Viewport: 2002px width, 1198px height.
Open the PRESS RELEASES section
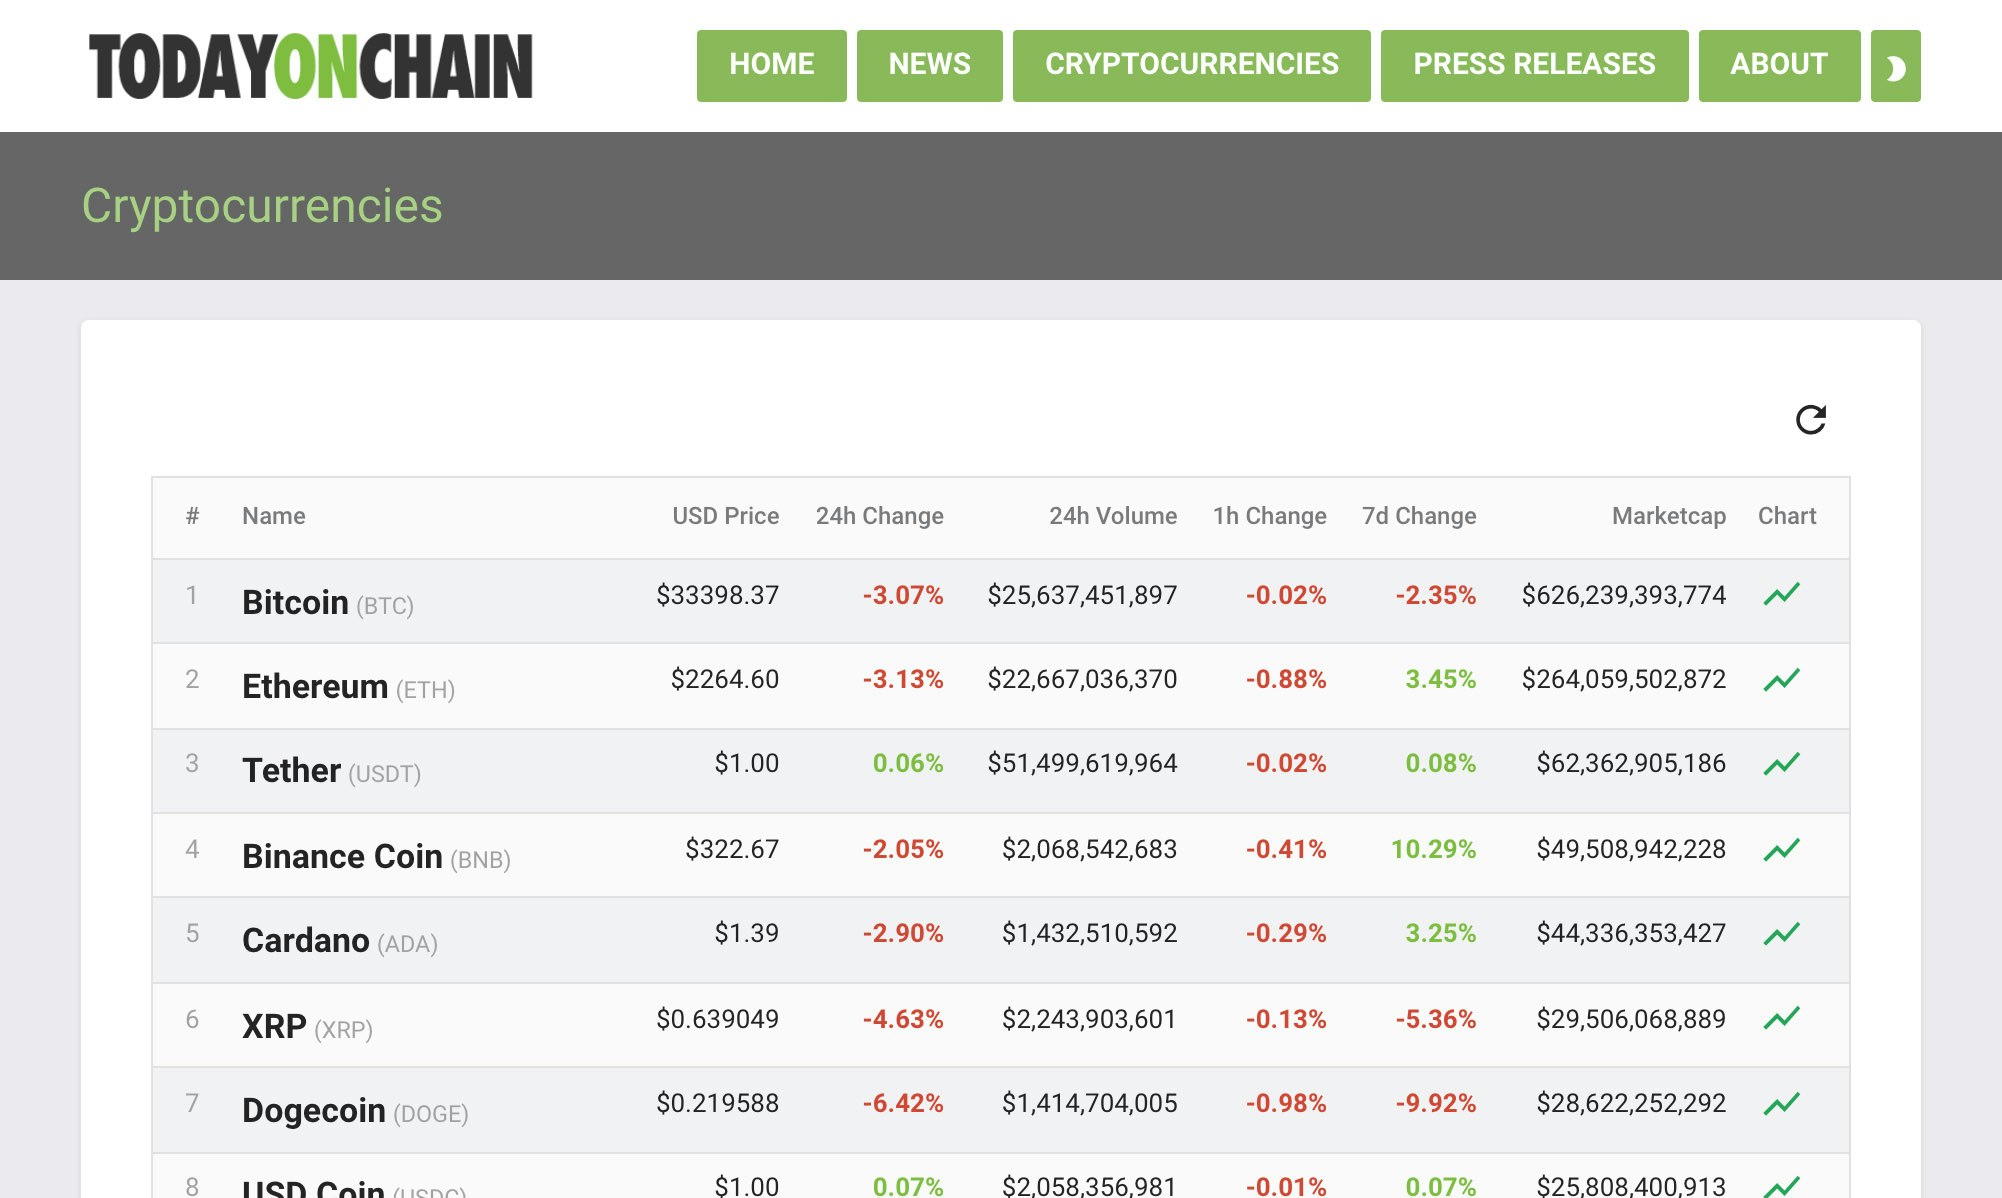click(1534, 64)
